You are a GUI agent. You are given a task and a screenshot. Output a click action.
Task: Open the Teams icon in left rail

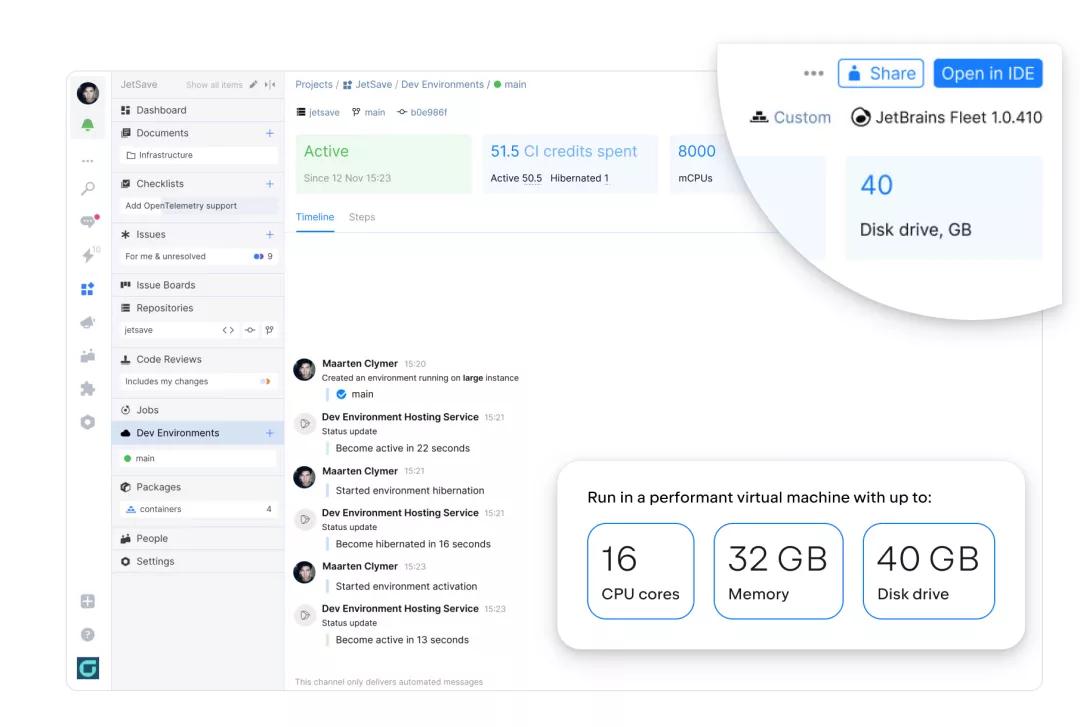click(x=87, y=356)
